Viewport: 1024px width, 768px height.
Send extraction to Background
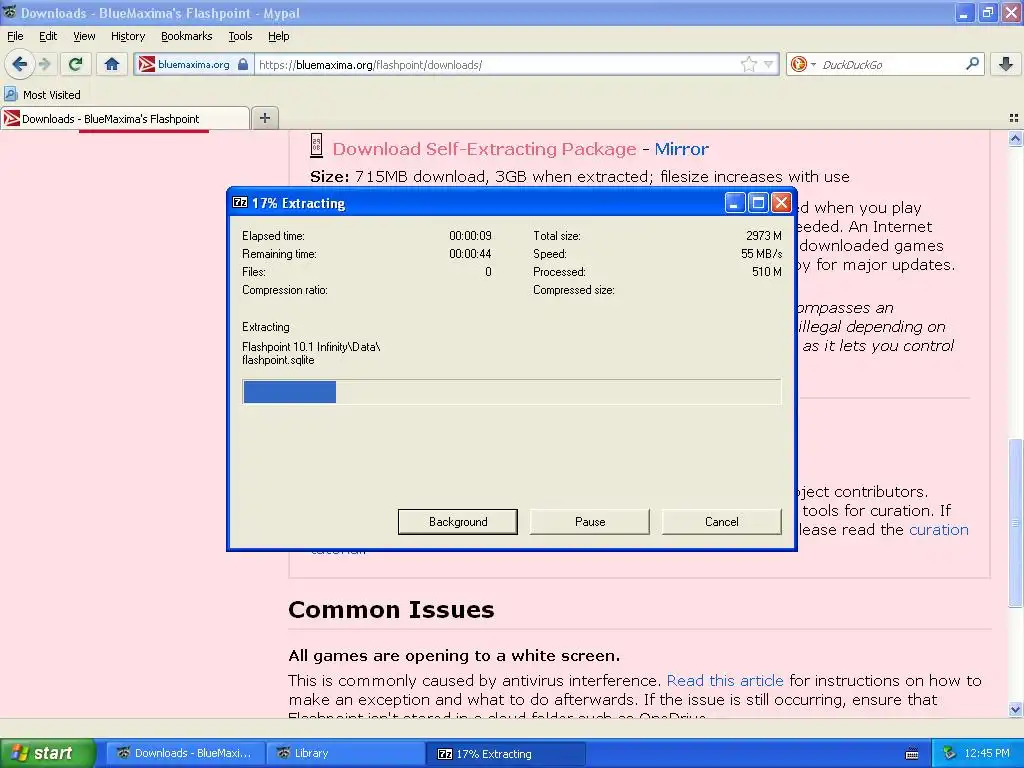click(458, 522)
